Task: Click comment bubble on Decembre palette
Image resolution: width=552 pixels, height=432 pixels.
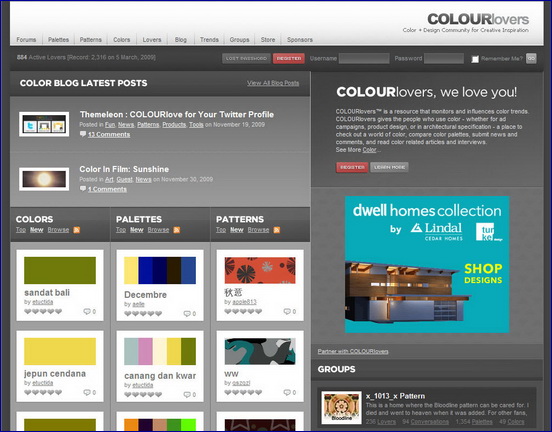Action: 187,313
